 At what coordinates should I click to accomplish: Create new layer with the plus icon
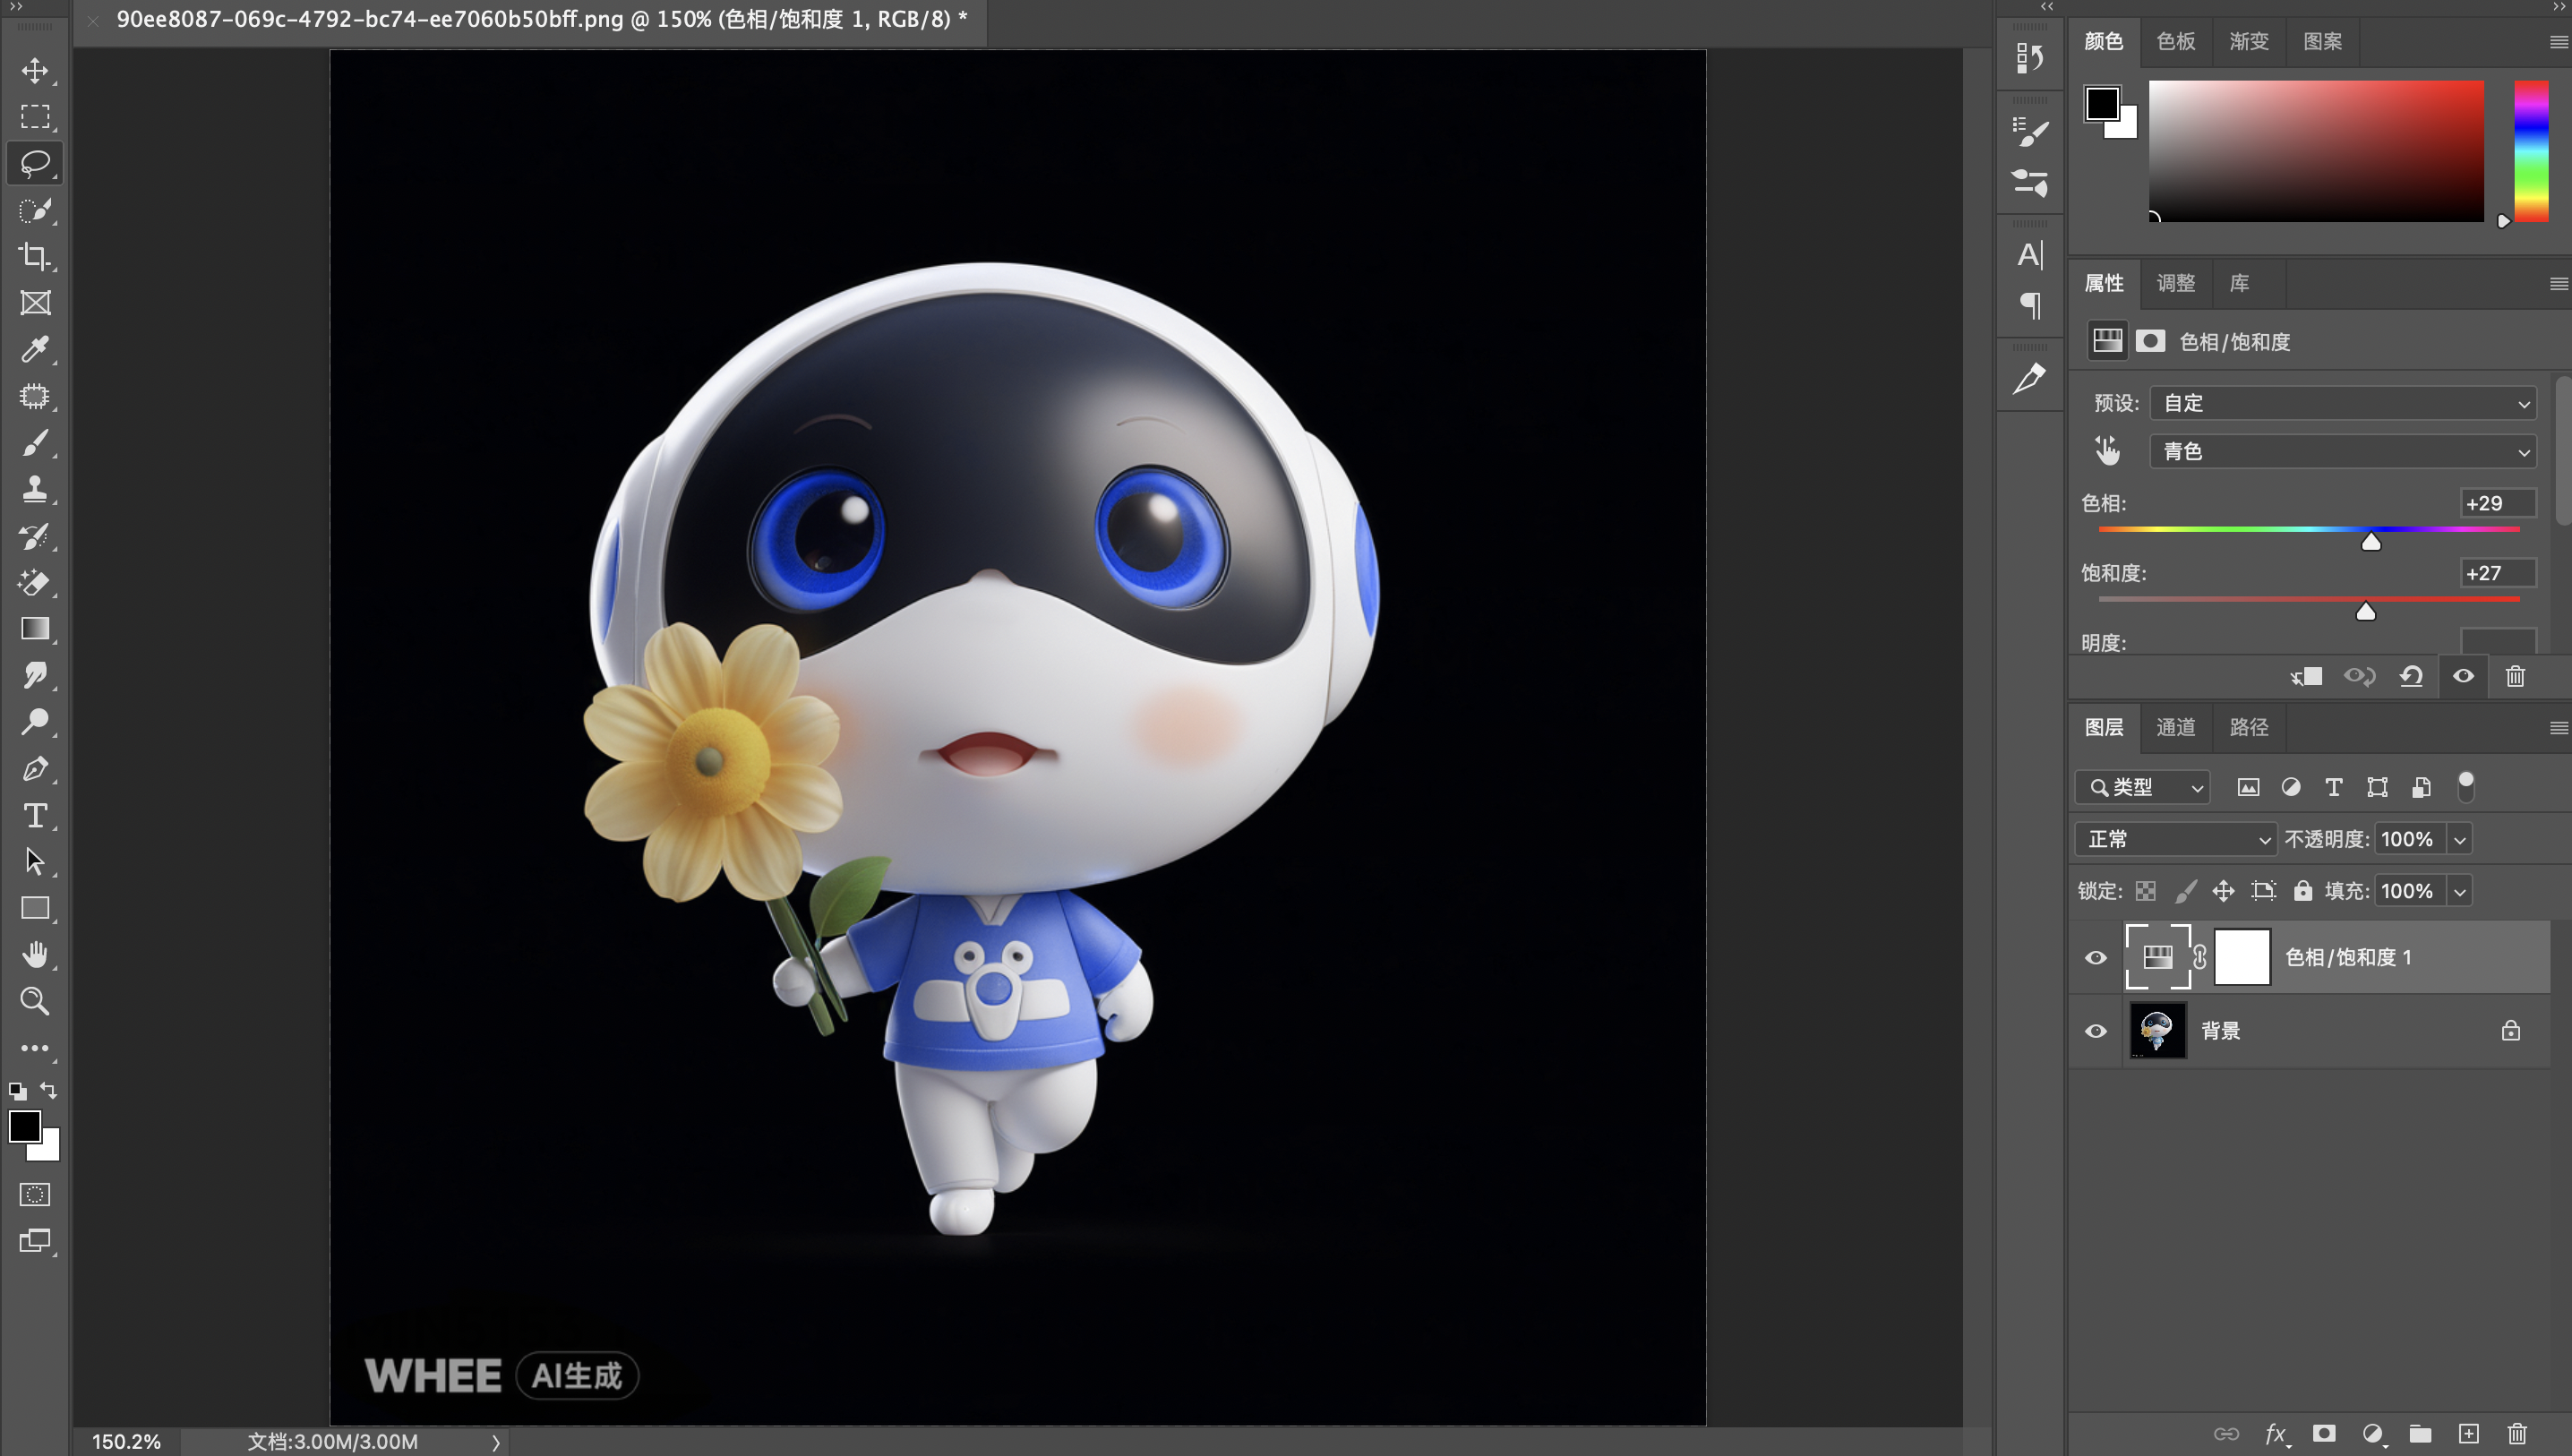pos(2468,1433)
